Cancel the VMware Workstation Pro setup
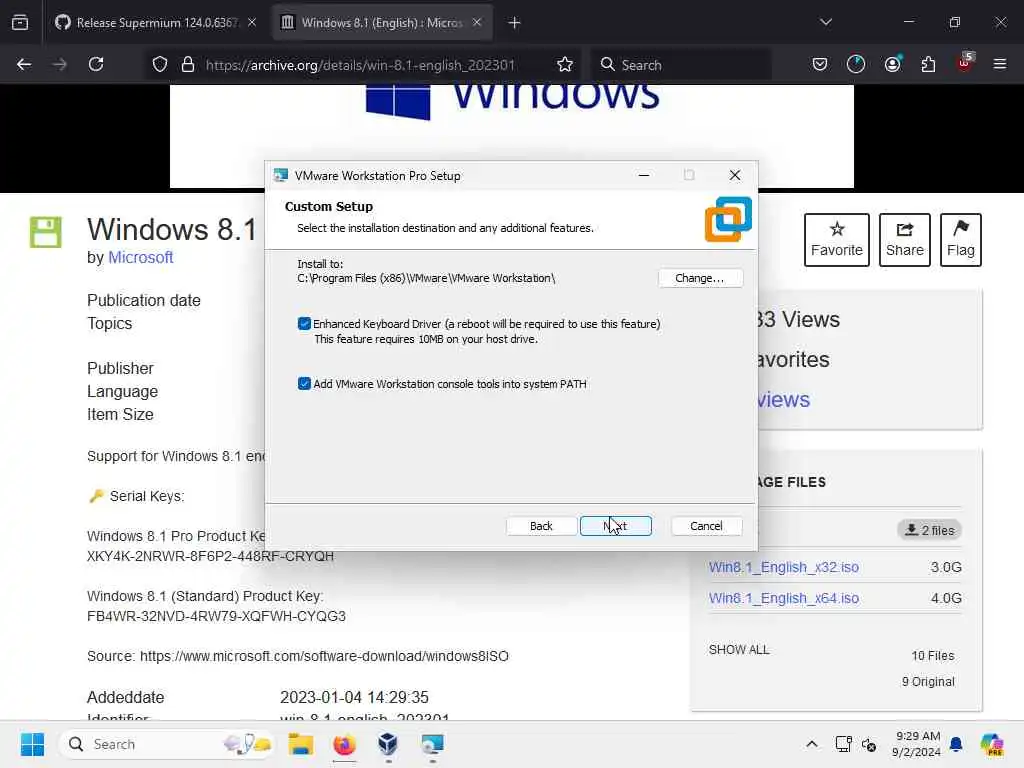This screenshot has height=768, width=1024. tap(706, 526)
